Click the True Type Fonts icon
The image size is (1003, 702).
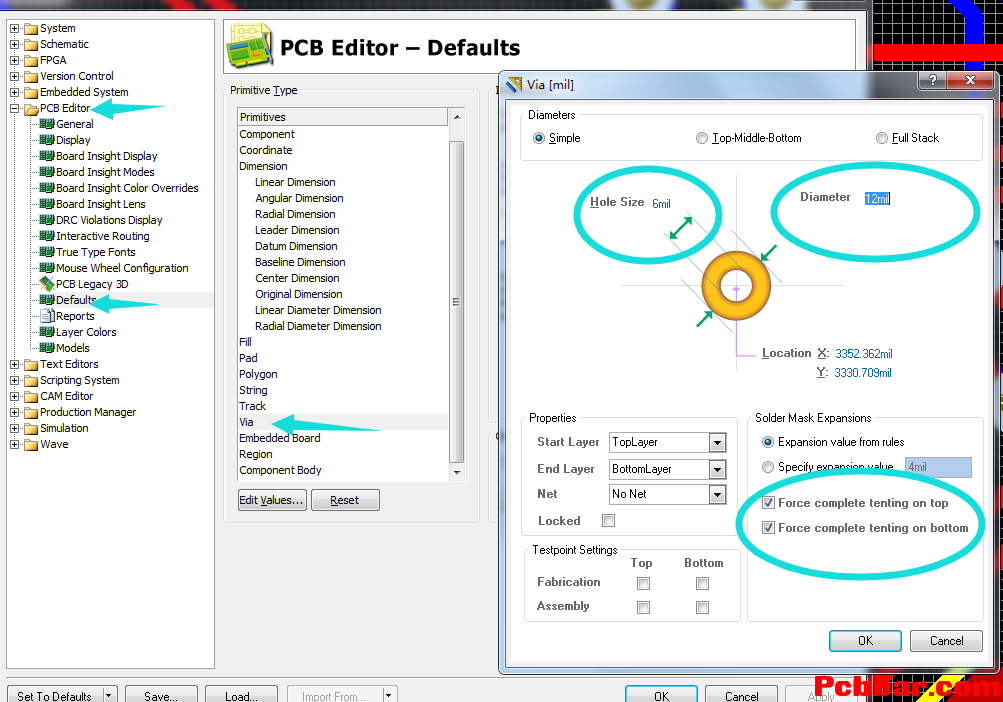pos(47,251)
